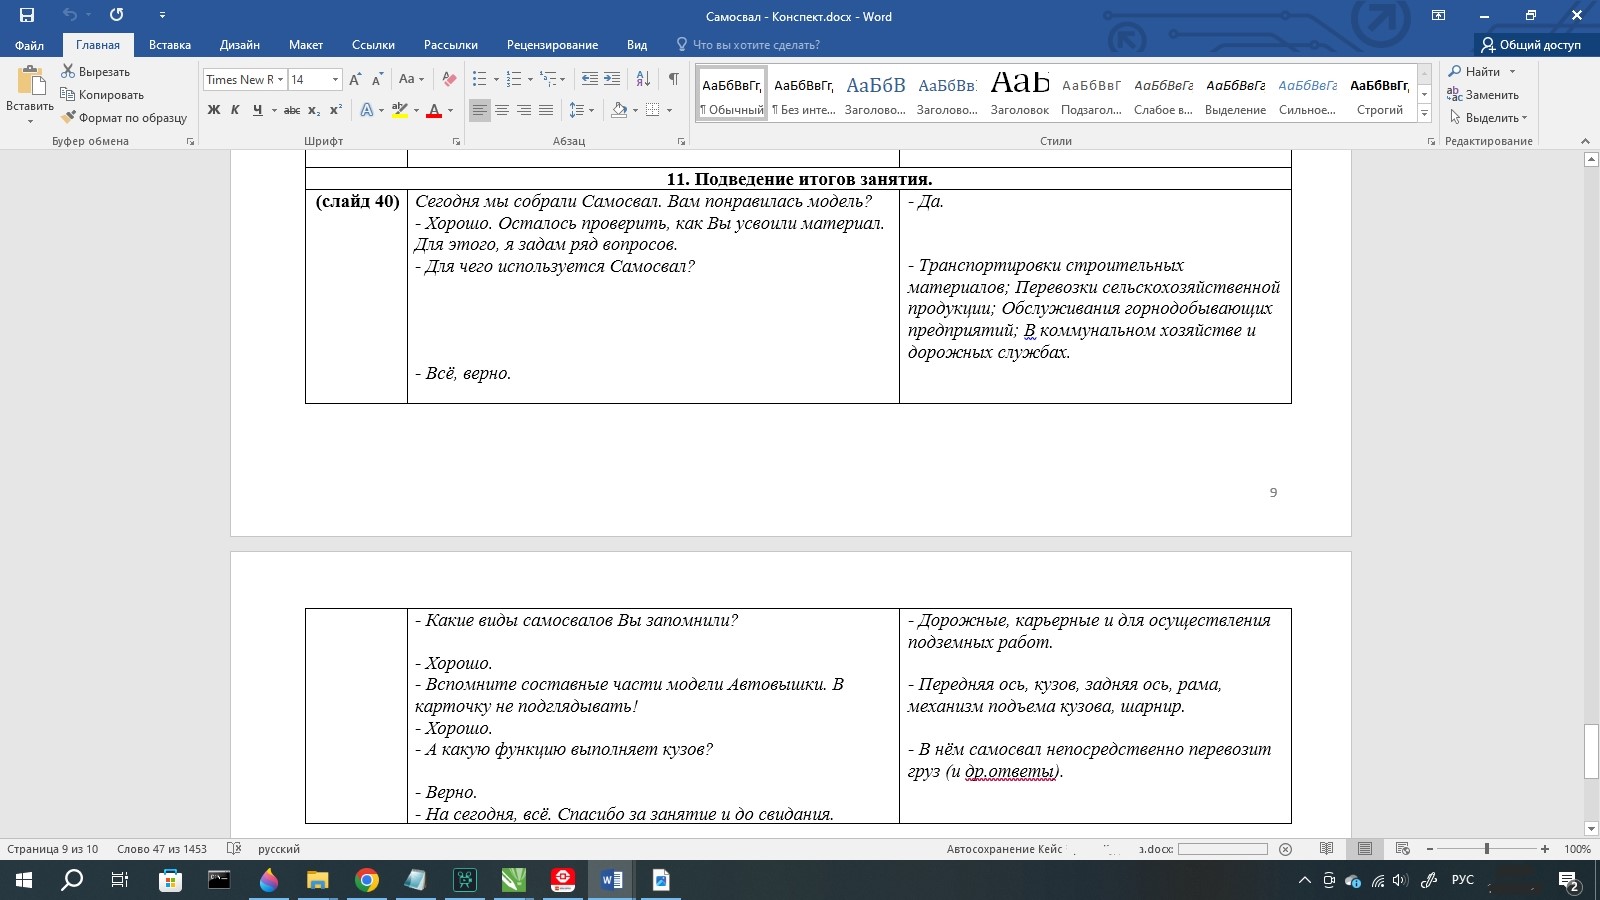Viewport: 1600px width, 900px height.
Task: Click the Increase Indent icon
Action: click(612, 79)
